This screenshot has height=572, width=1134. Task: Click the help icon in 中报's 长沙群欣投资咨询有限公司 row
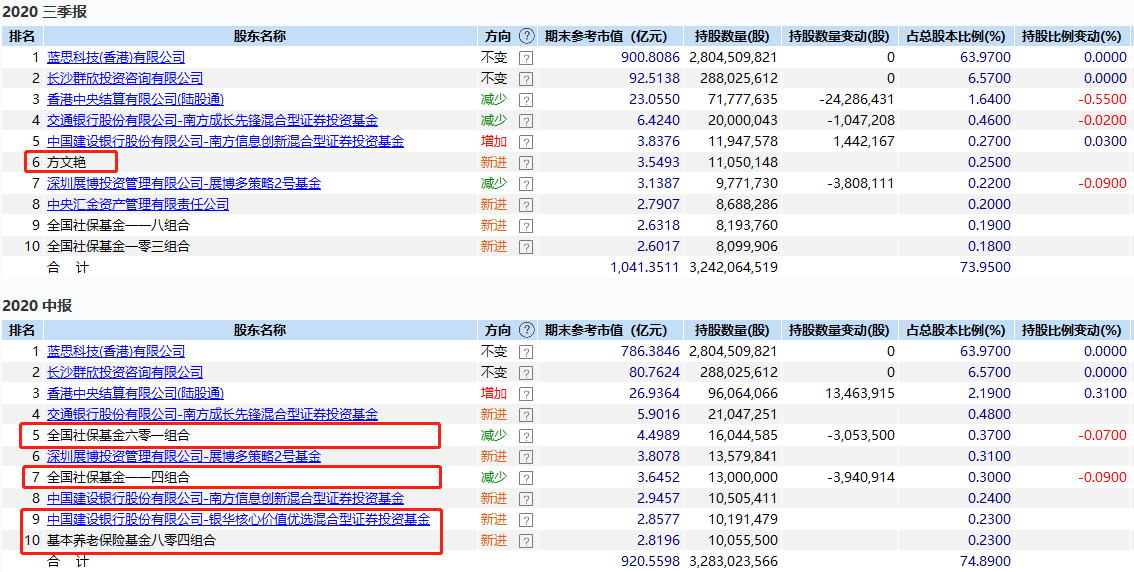point(526,373)
